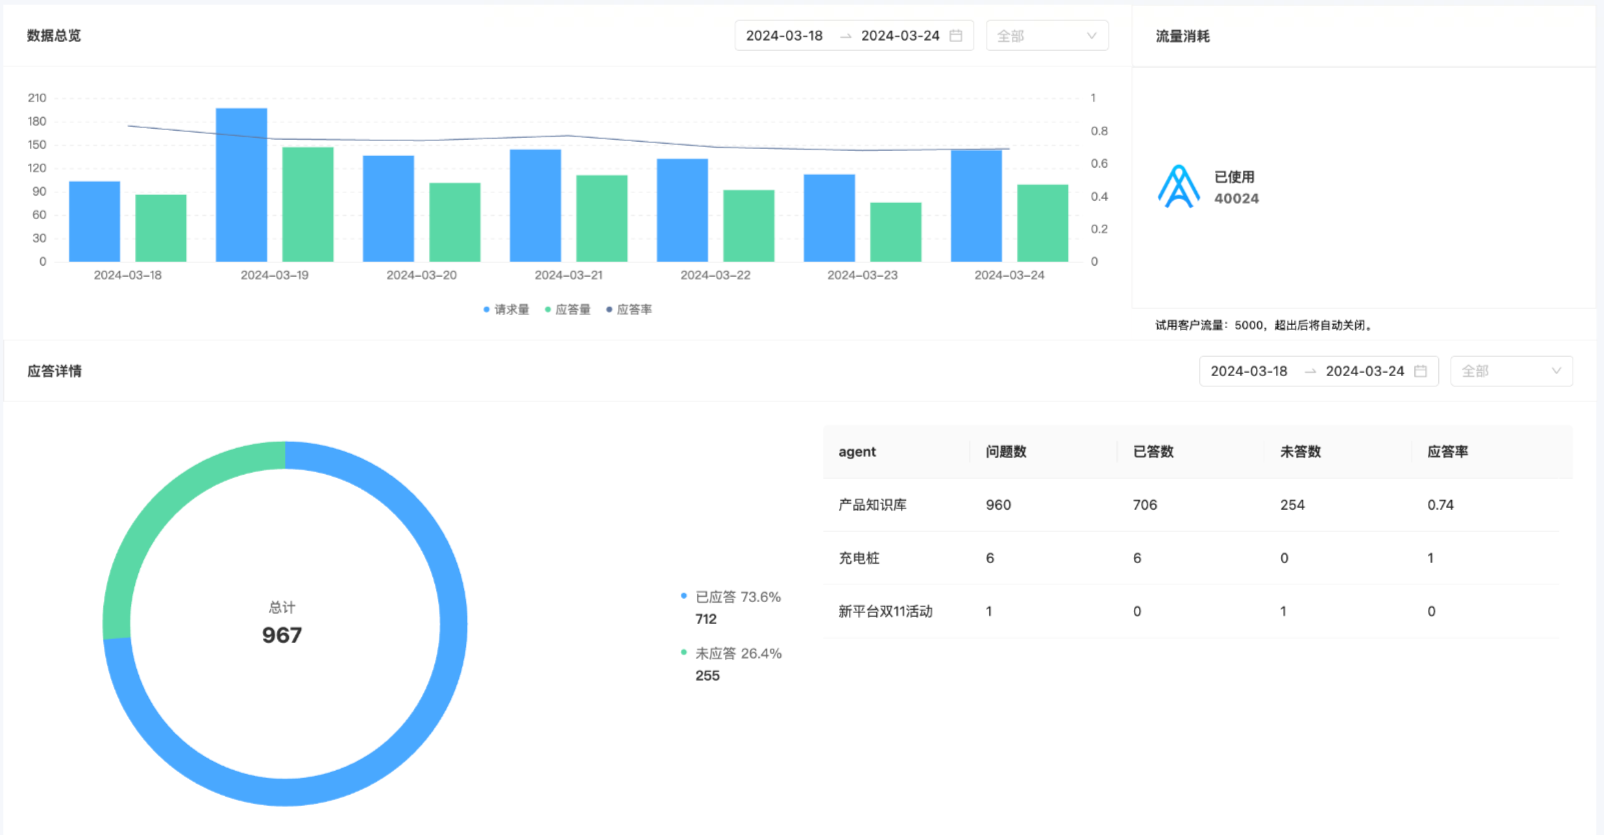The image size is (1604, 835).
Task: Select the 产品知识库 agent row
Action: (1192, 505)
